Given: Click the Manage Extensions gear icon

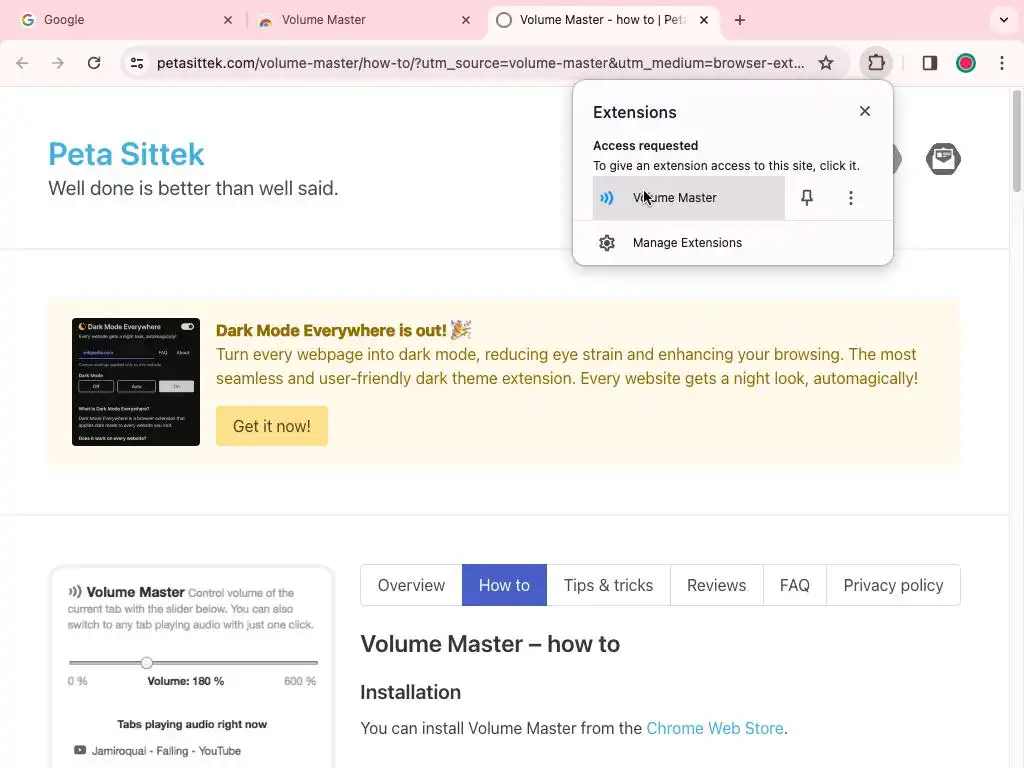Looking at the screenshot, I should tap(607, 243).
